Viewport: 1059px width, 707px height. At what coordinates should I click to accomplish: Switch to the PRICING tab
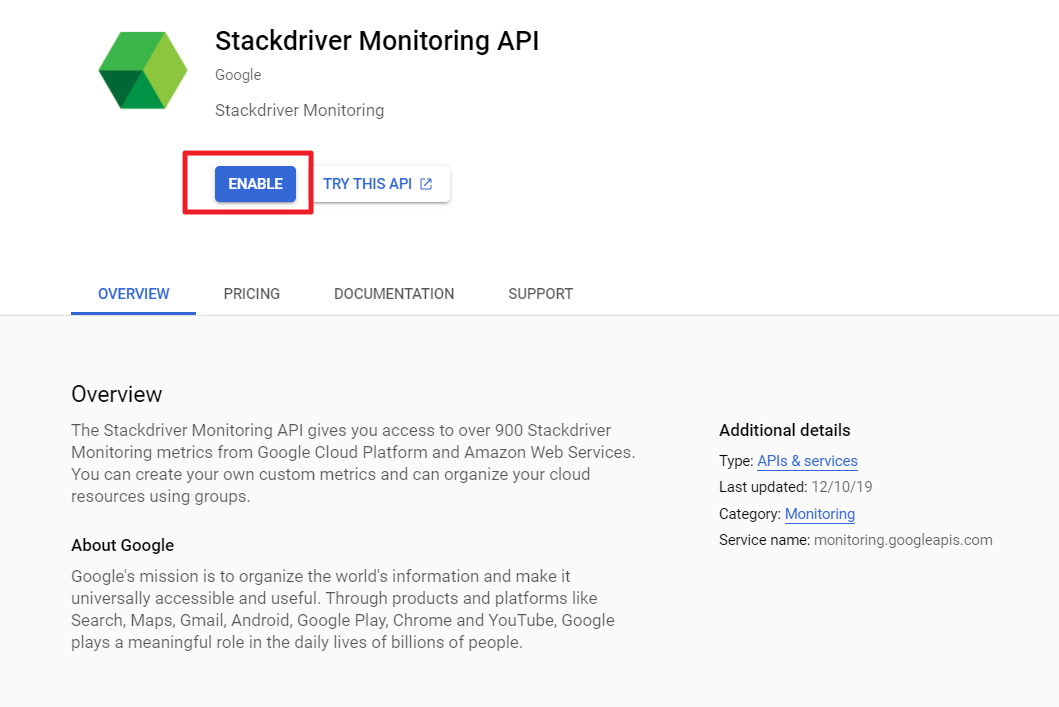click(x=251, y=294)
